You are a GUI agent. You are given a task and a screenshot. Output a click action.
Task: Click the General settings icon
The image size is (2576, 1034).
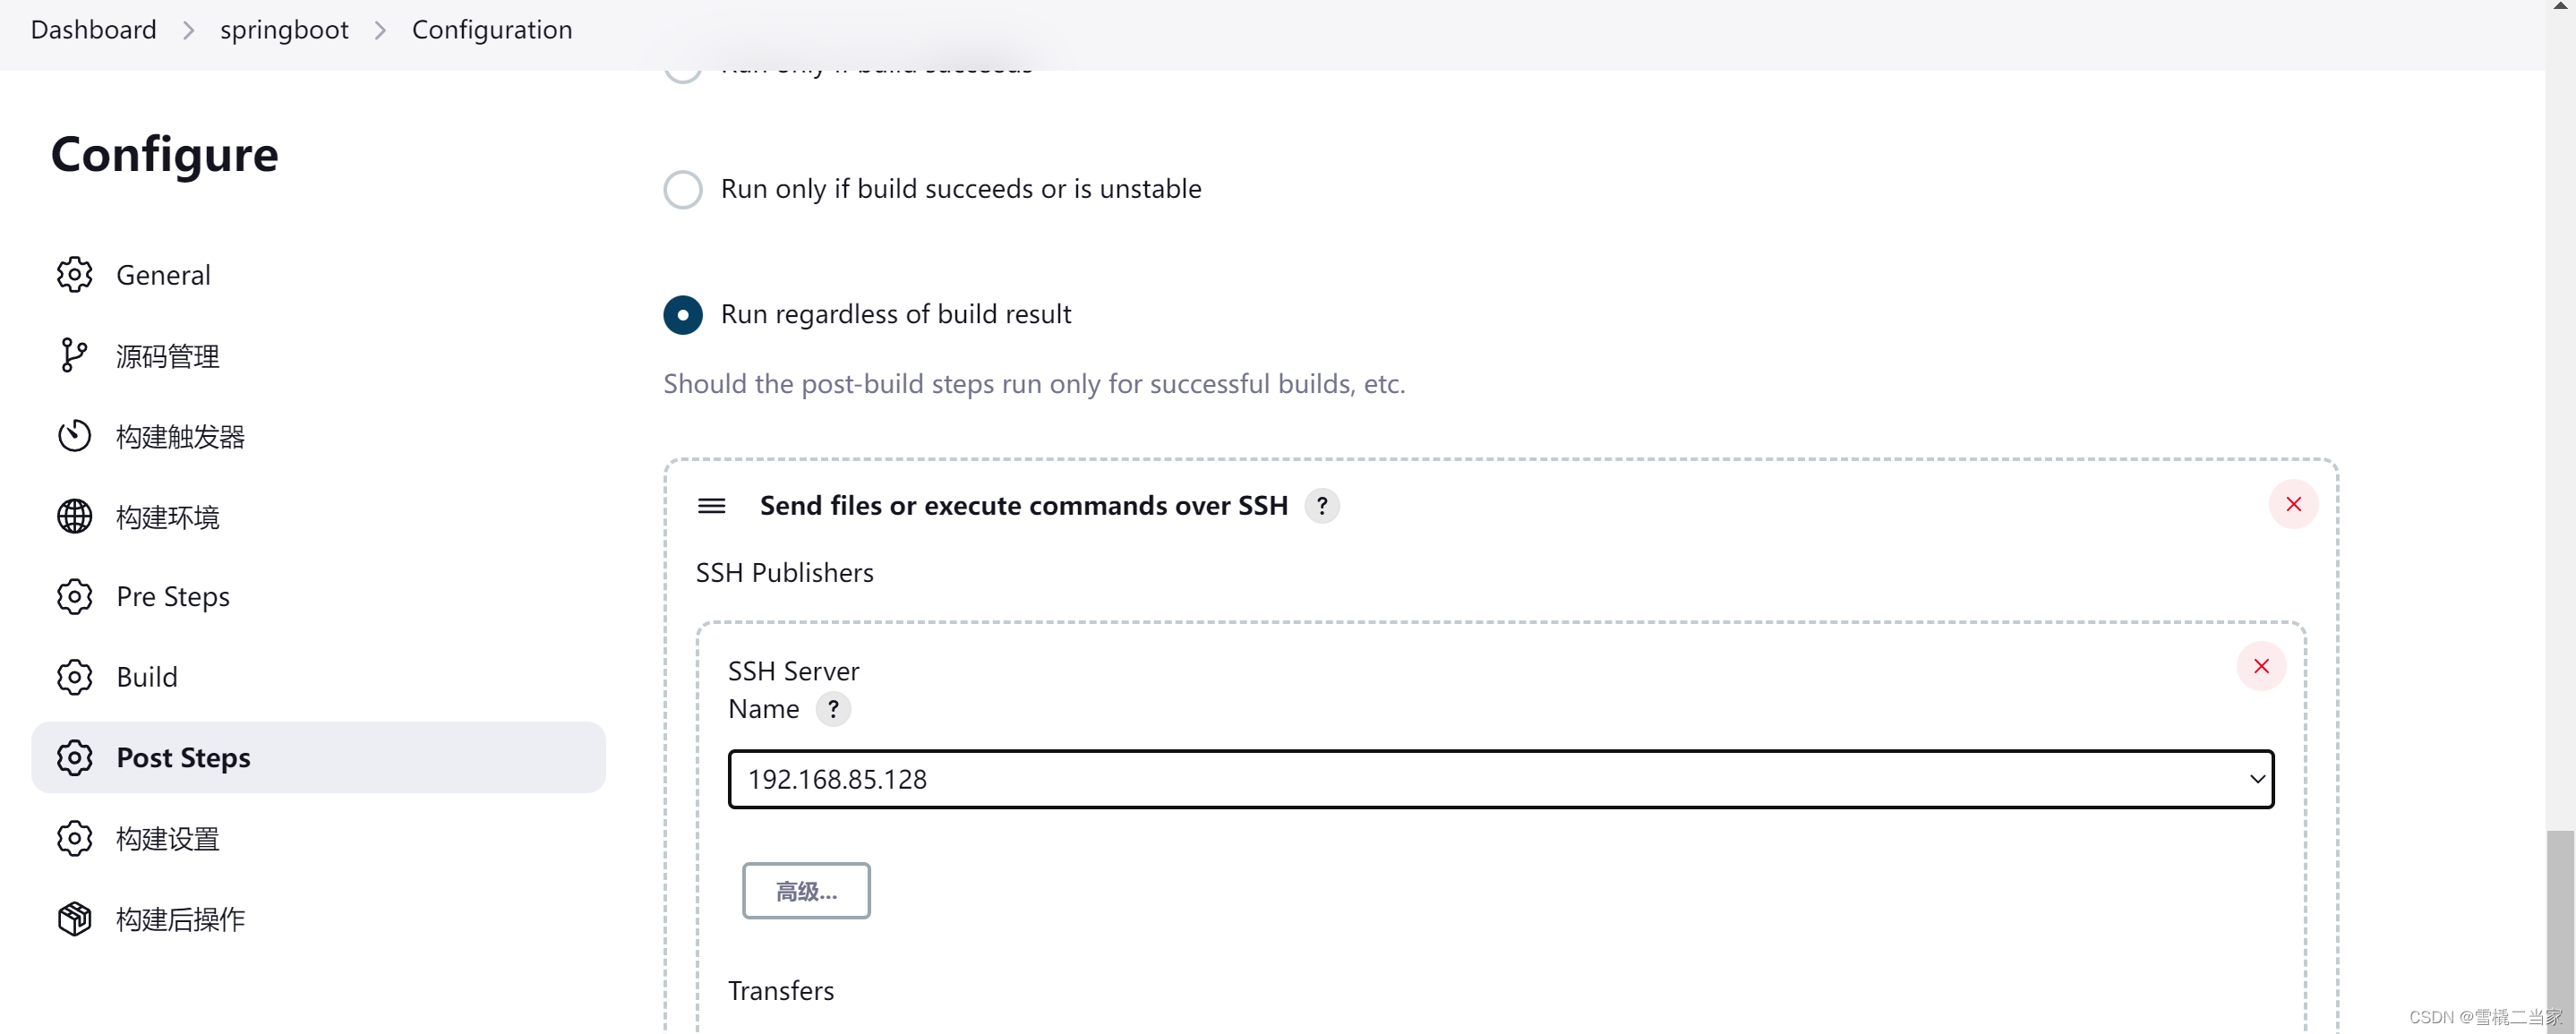click(75, 276)
